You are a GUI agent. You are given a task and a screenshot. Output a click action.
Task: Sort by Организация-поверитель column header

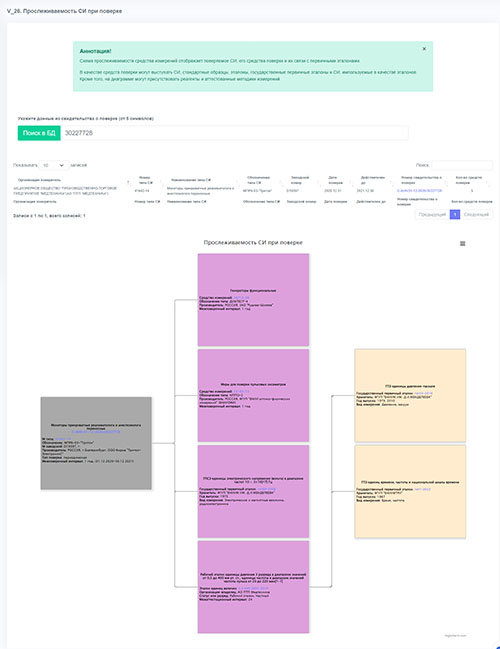(x=39, y=180)
